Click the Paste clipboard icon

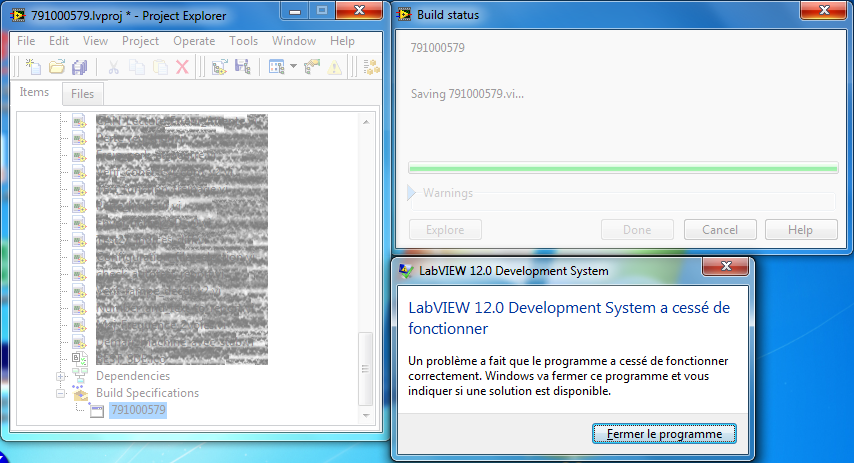(160, 67)
